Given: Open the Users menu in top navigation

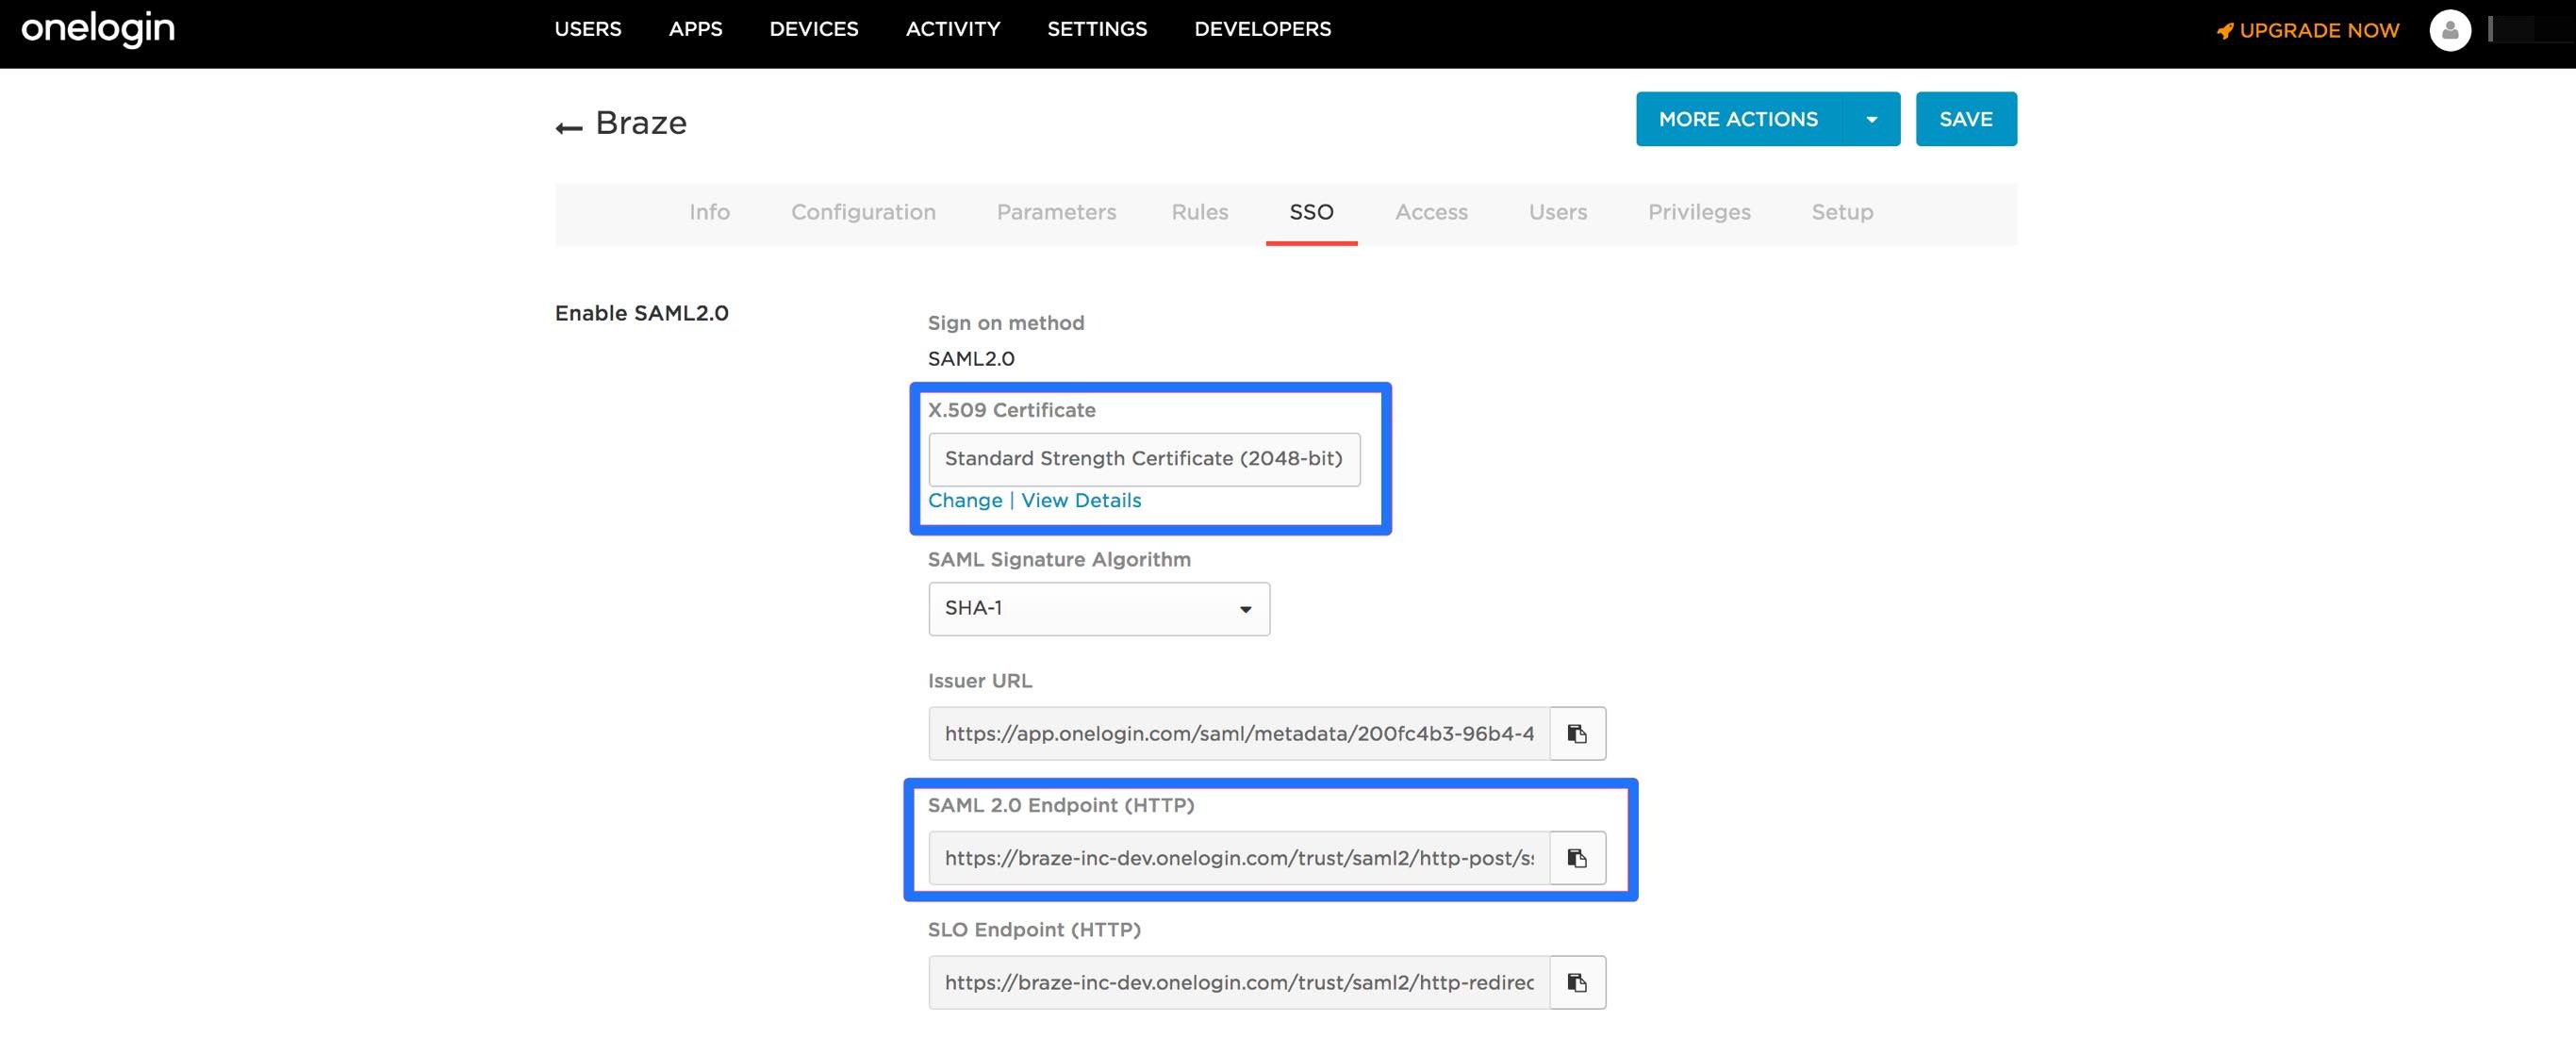Looking at the screenshot, I should [x=587, y=29].
